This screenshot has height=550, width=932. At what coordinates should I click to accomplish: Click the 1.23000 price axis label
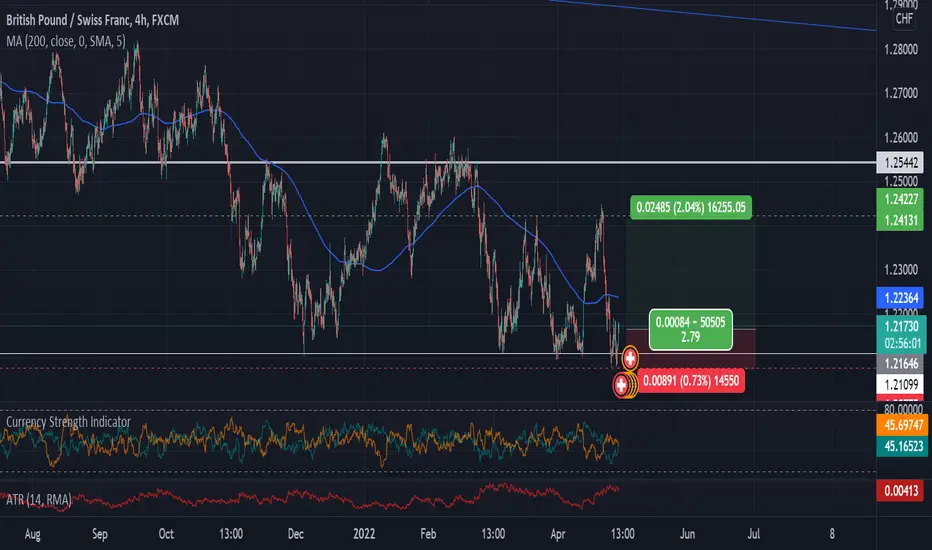point(901,269)
